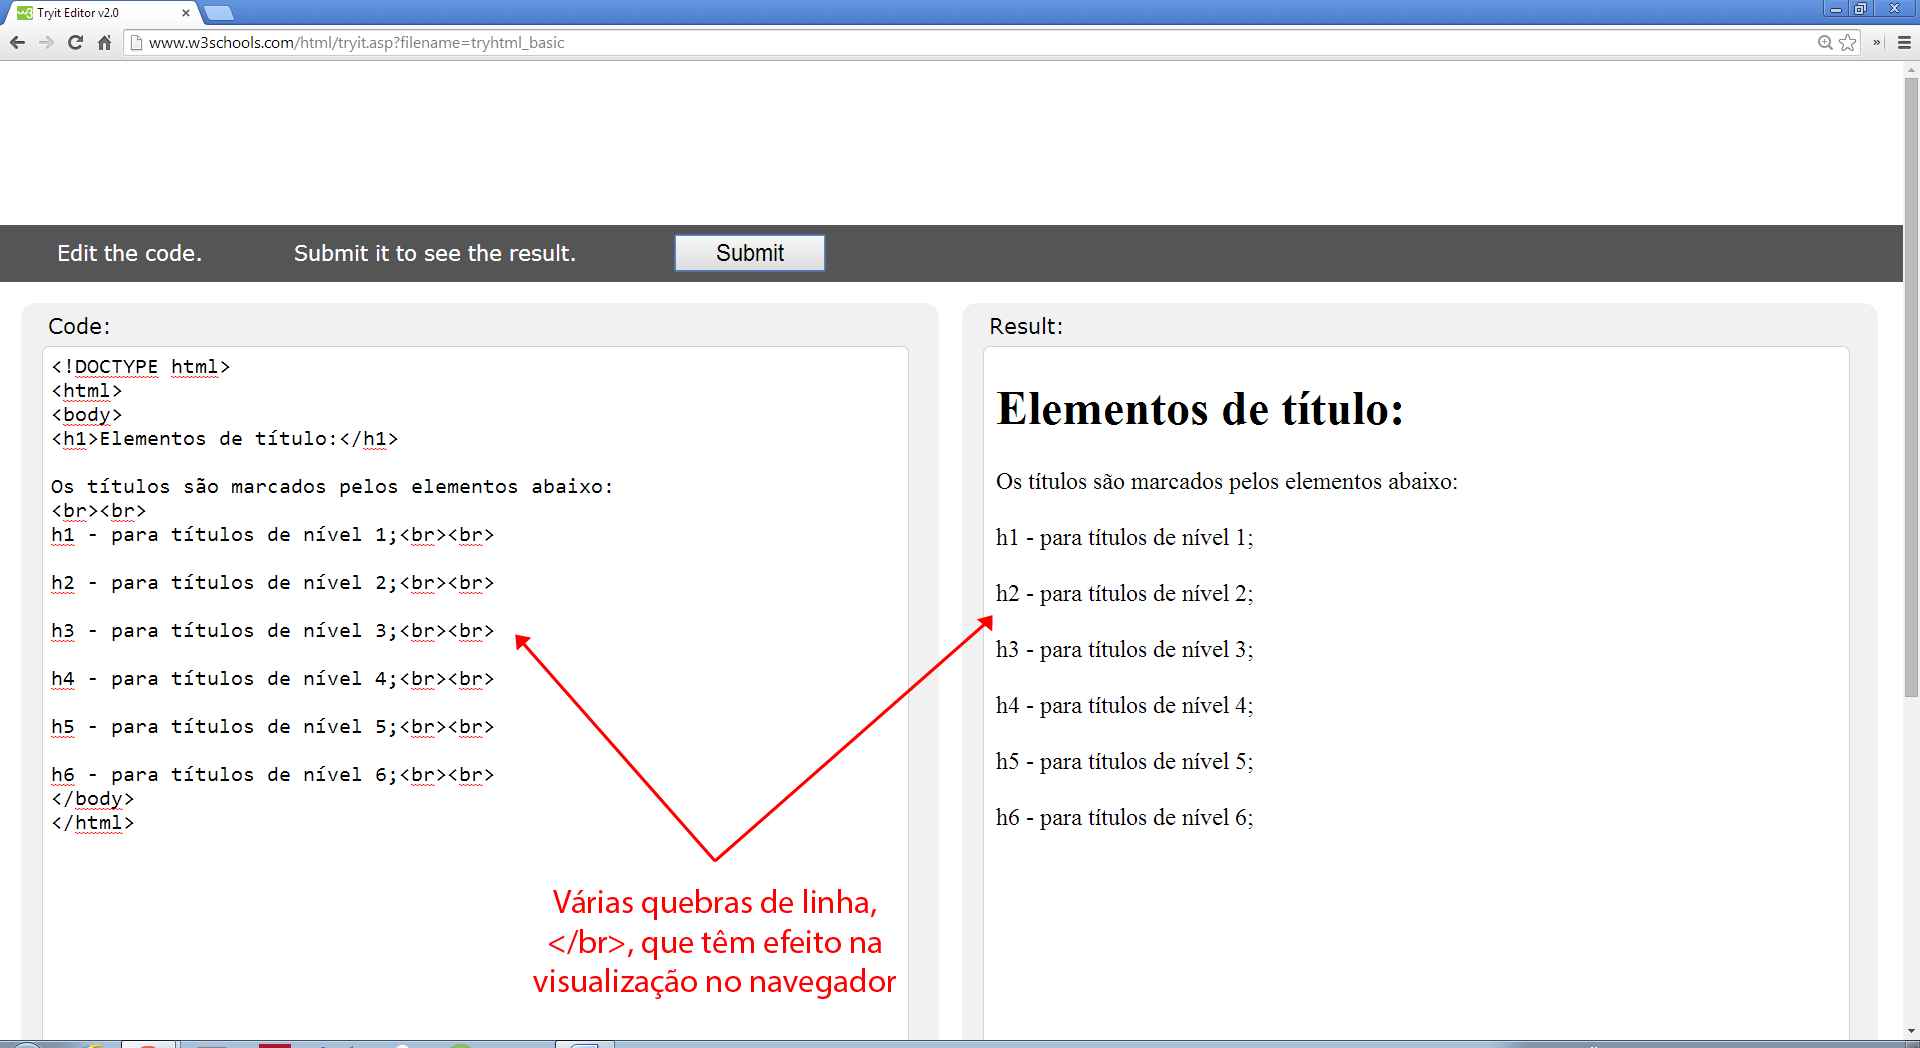Image resolution: width=1920 pixels, height=1048 pixels.
Task: Open a new tab
Action: [x=218, y=13]
